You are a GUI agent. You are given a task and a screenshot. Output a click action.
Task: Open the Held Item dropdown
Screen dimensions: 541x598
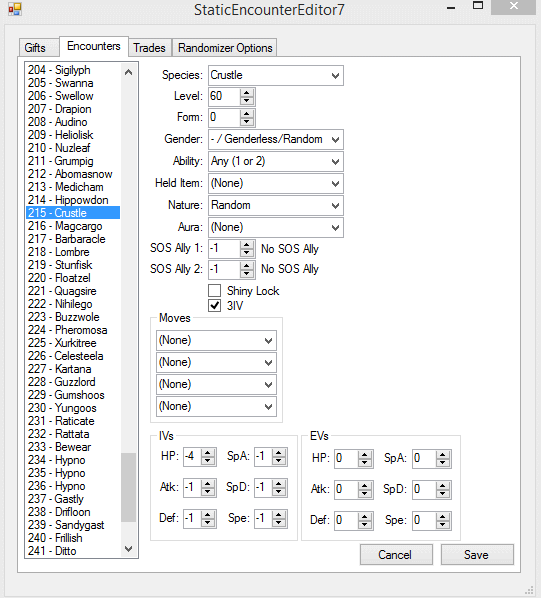click(276, 184)
